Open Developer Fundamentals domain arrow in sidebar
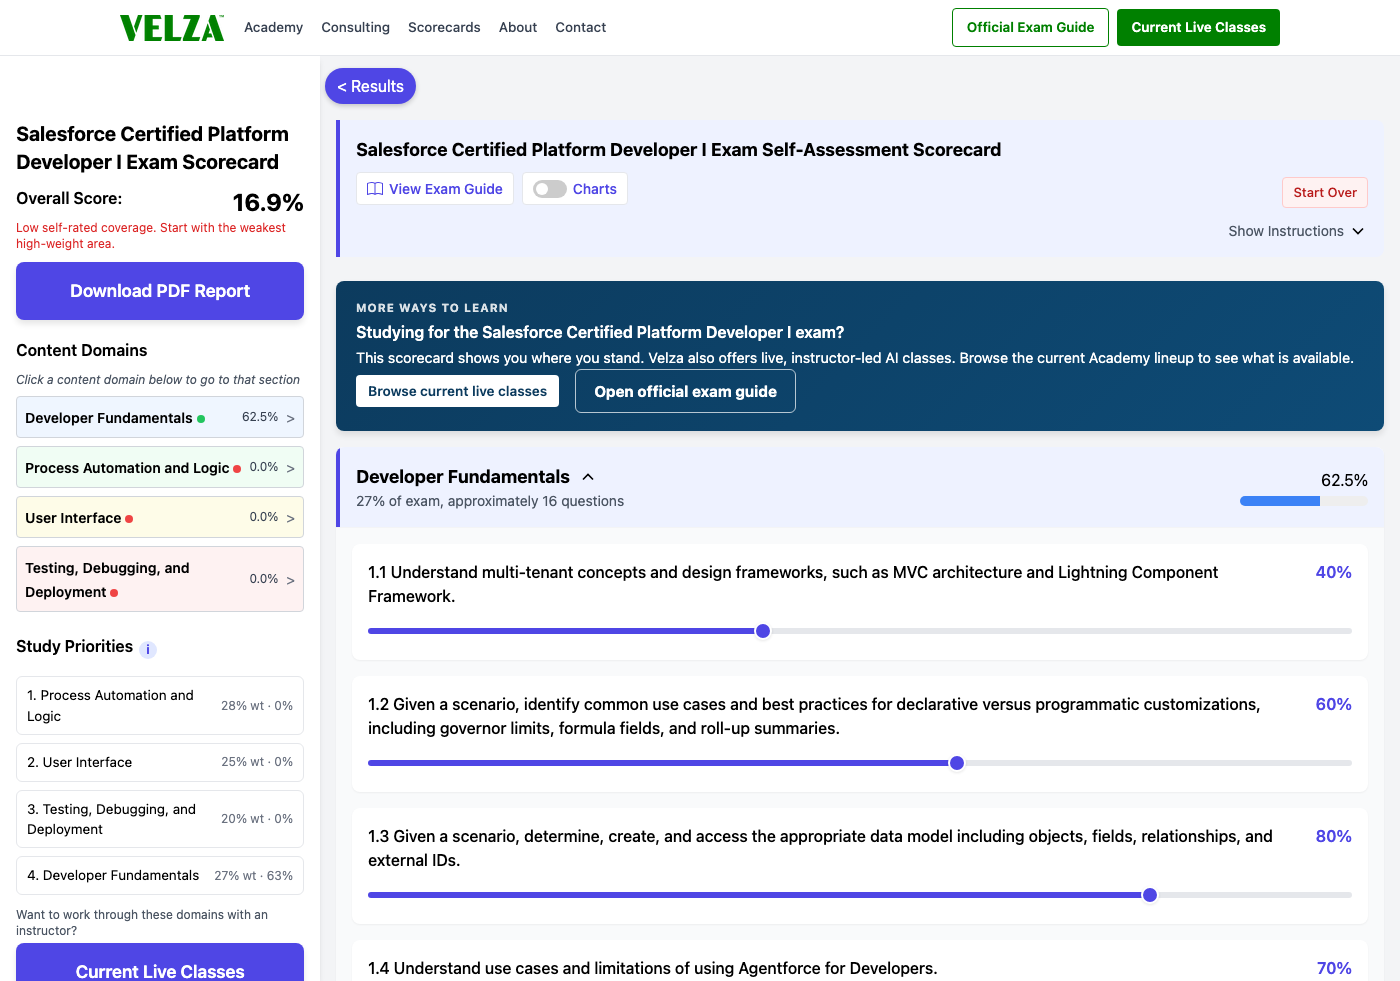Viewport: 1400px width, 981px height. [291, 418]
